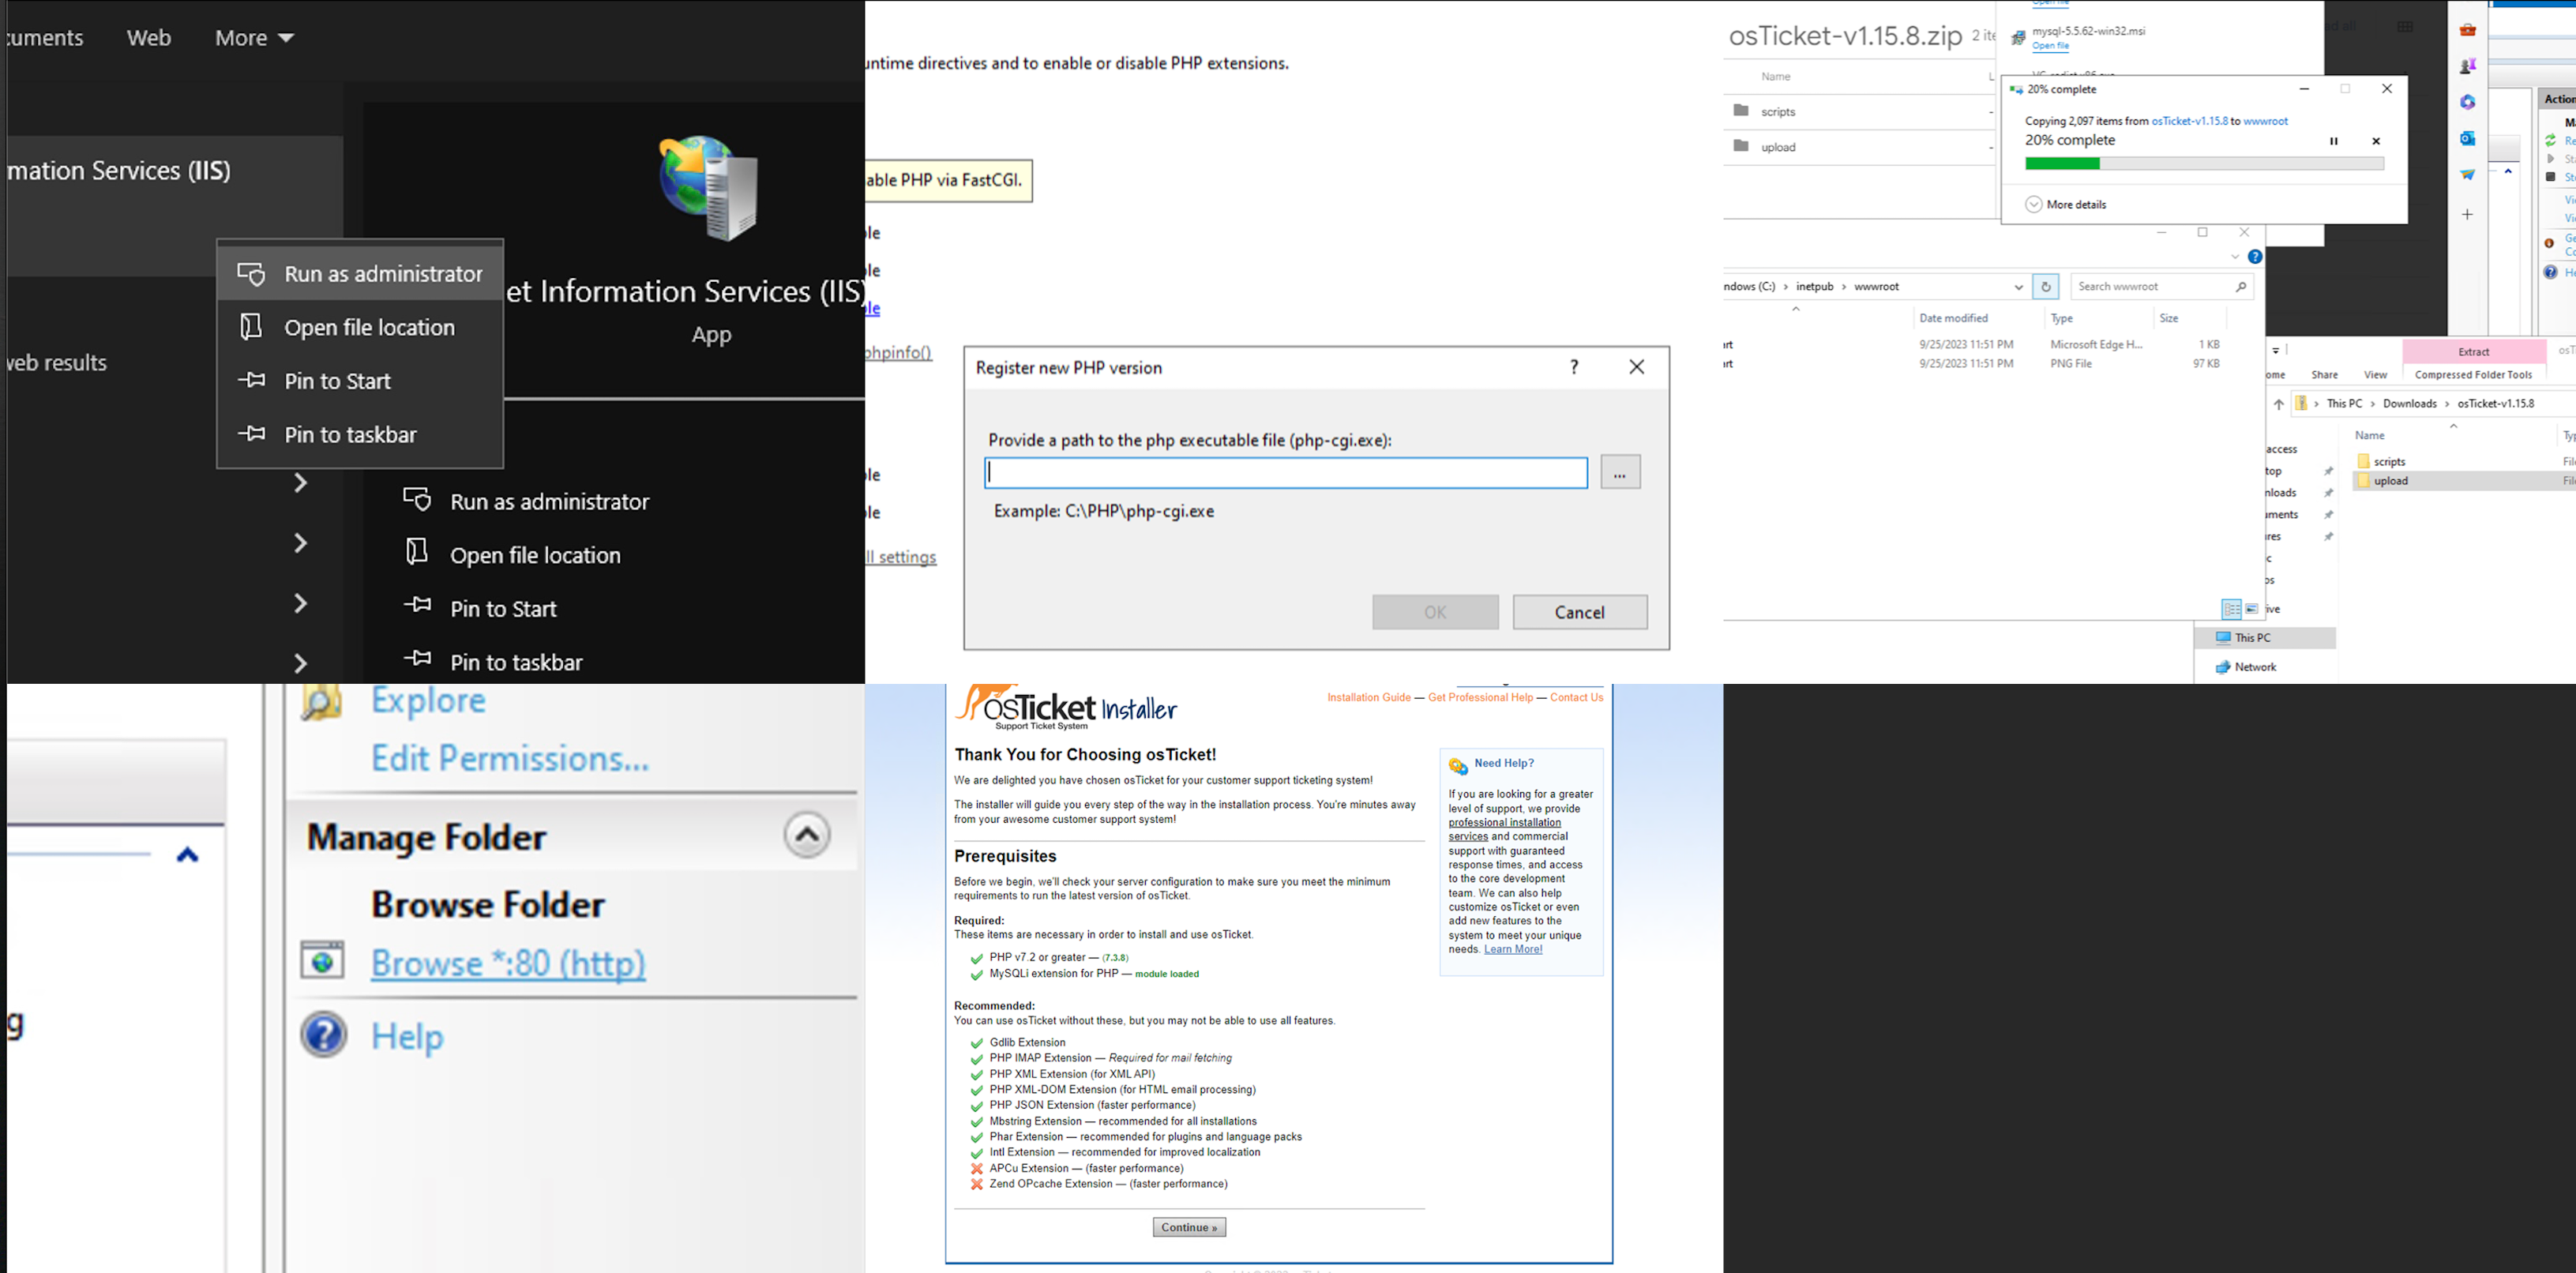Unpin Downloads from Quick access
The width and height of the screenshot is (2576, 1273).
(2329, 493)
